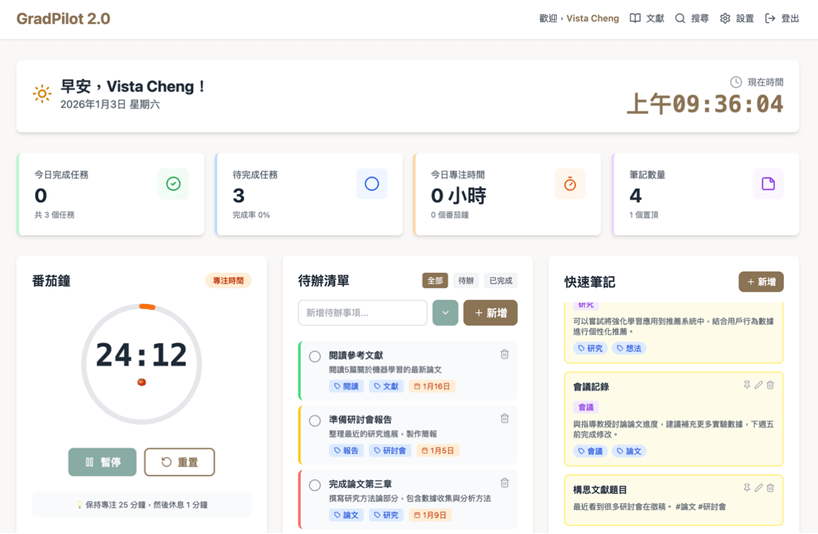
Task: Delete the 完成論文第三章 todo item
Action: pos(504,483)
